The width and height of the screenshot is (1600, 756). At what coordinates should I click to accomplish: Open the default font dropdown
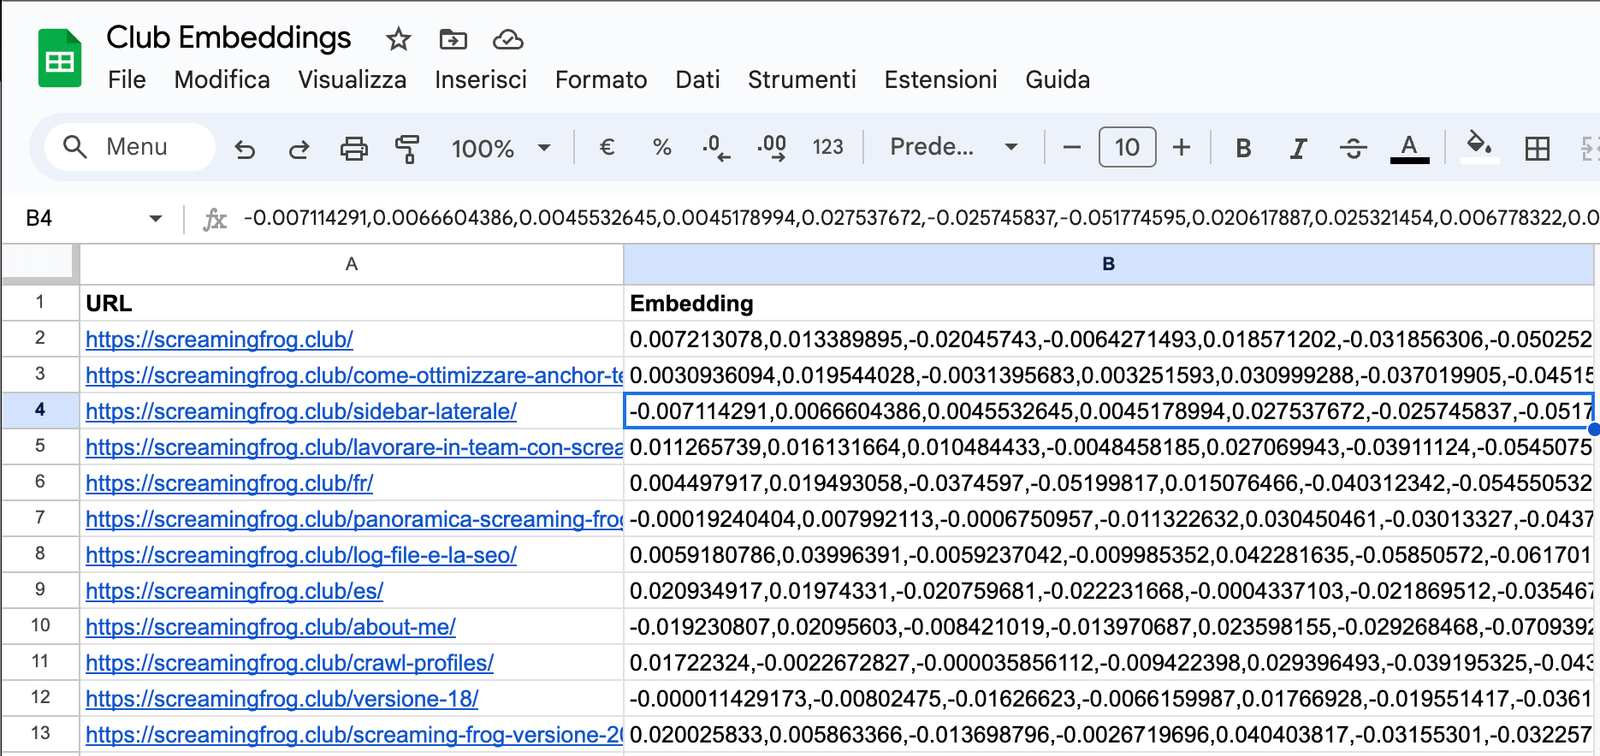[x=954, y=147]
